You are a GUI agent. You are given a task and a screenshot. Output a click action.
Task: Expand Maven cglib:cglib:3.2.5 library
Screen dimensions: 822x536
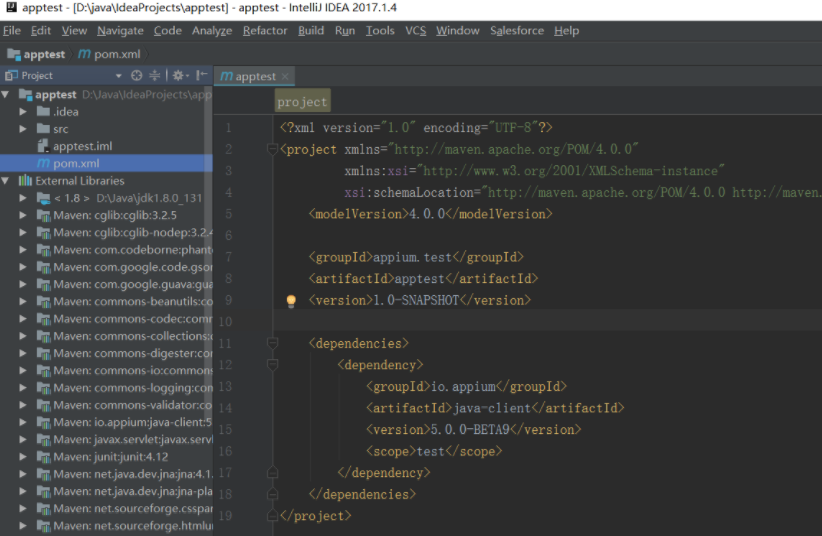tap(23, 215)
